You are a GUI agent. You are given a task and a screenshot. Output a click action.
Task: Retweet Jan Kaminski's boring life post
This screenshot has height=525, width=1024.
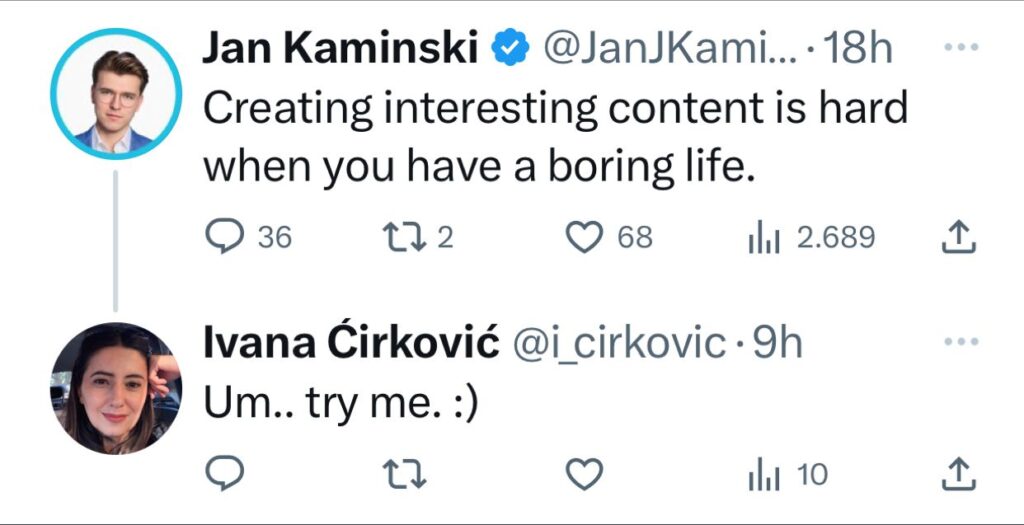406,237
